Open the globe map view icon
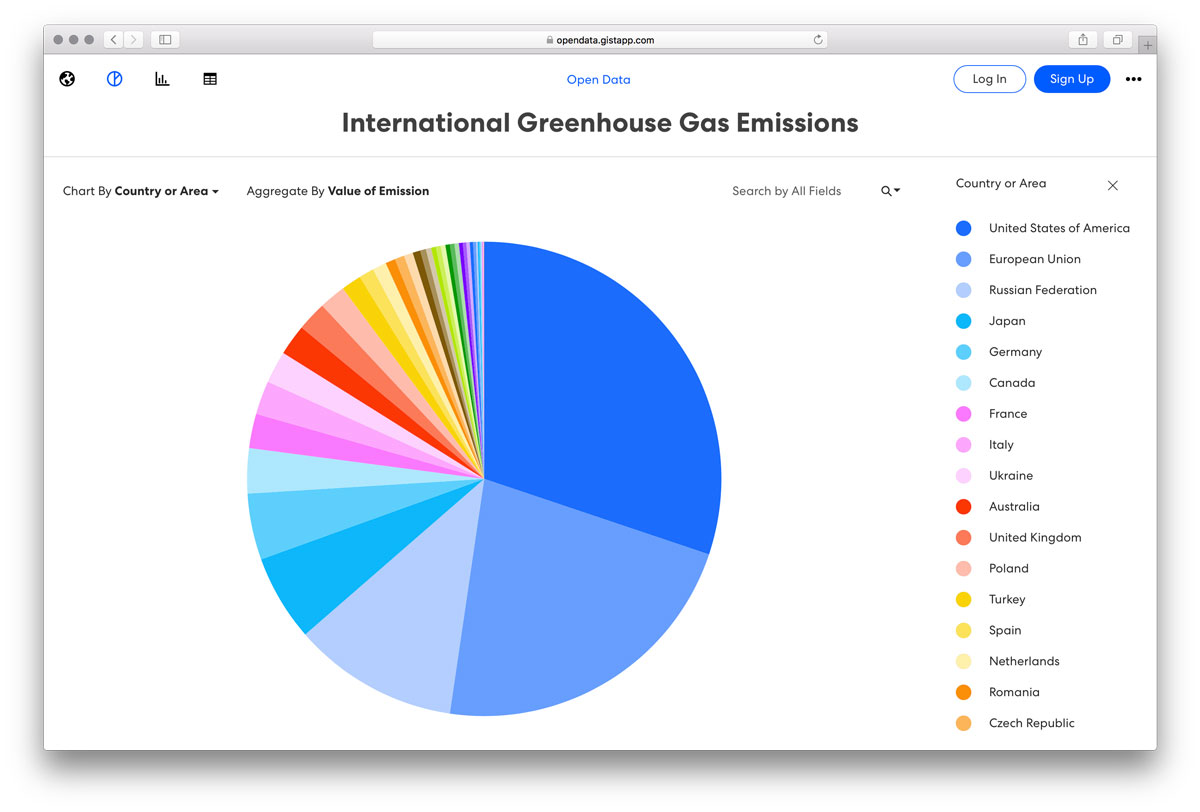The height and width of the screenshot is (812, 1200). 67,79
